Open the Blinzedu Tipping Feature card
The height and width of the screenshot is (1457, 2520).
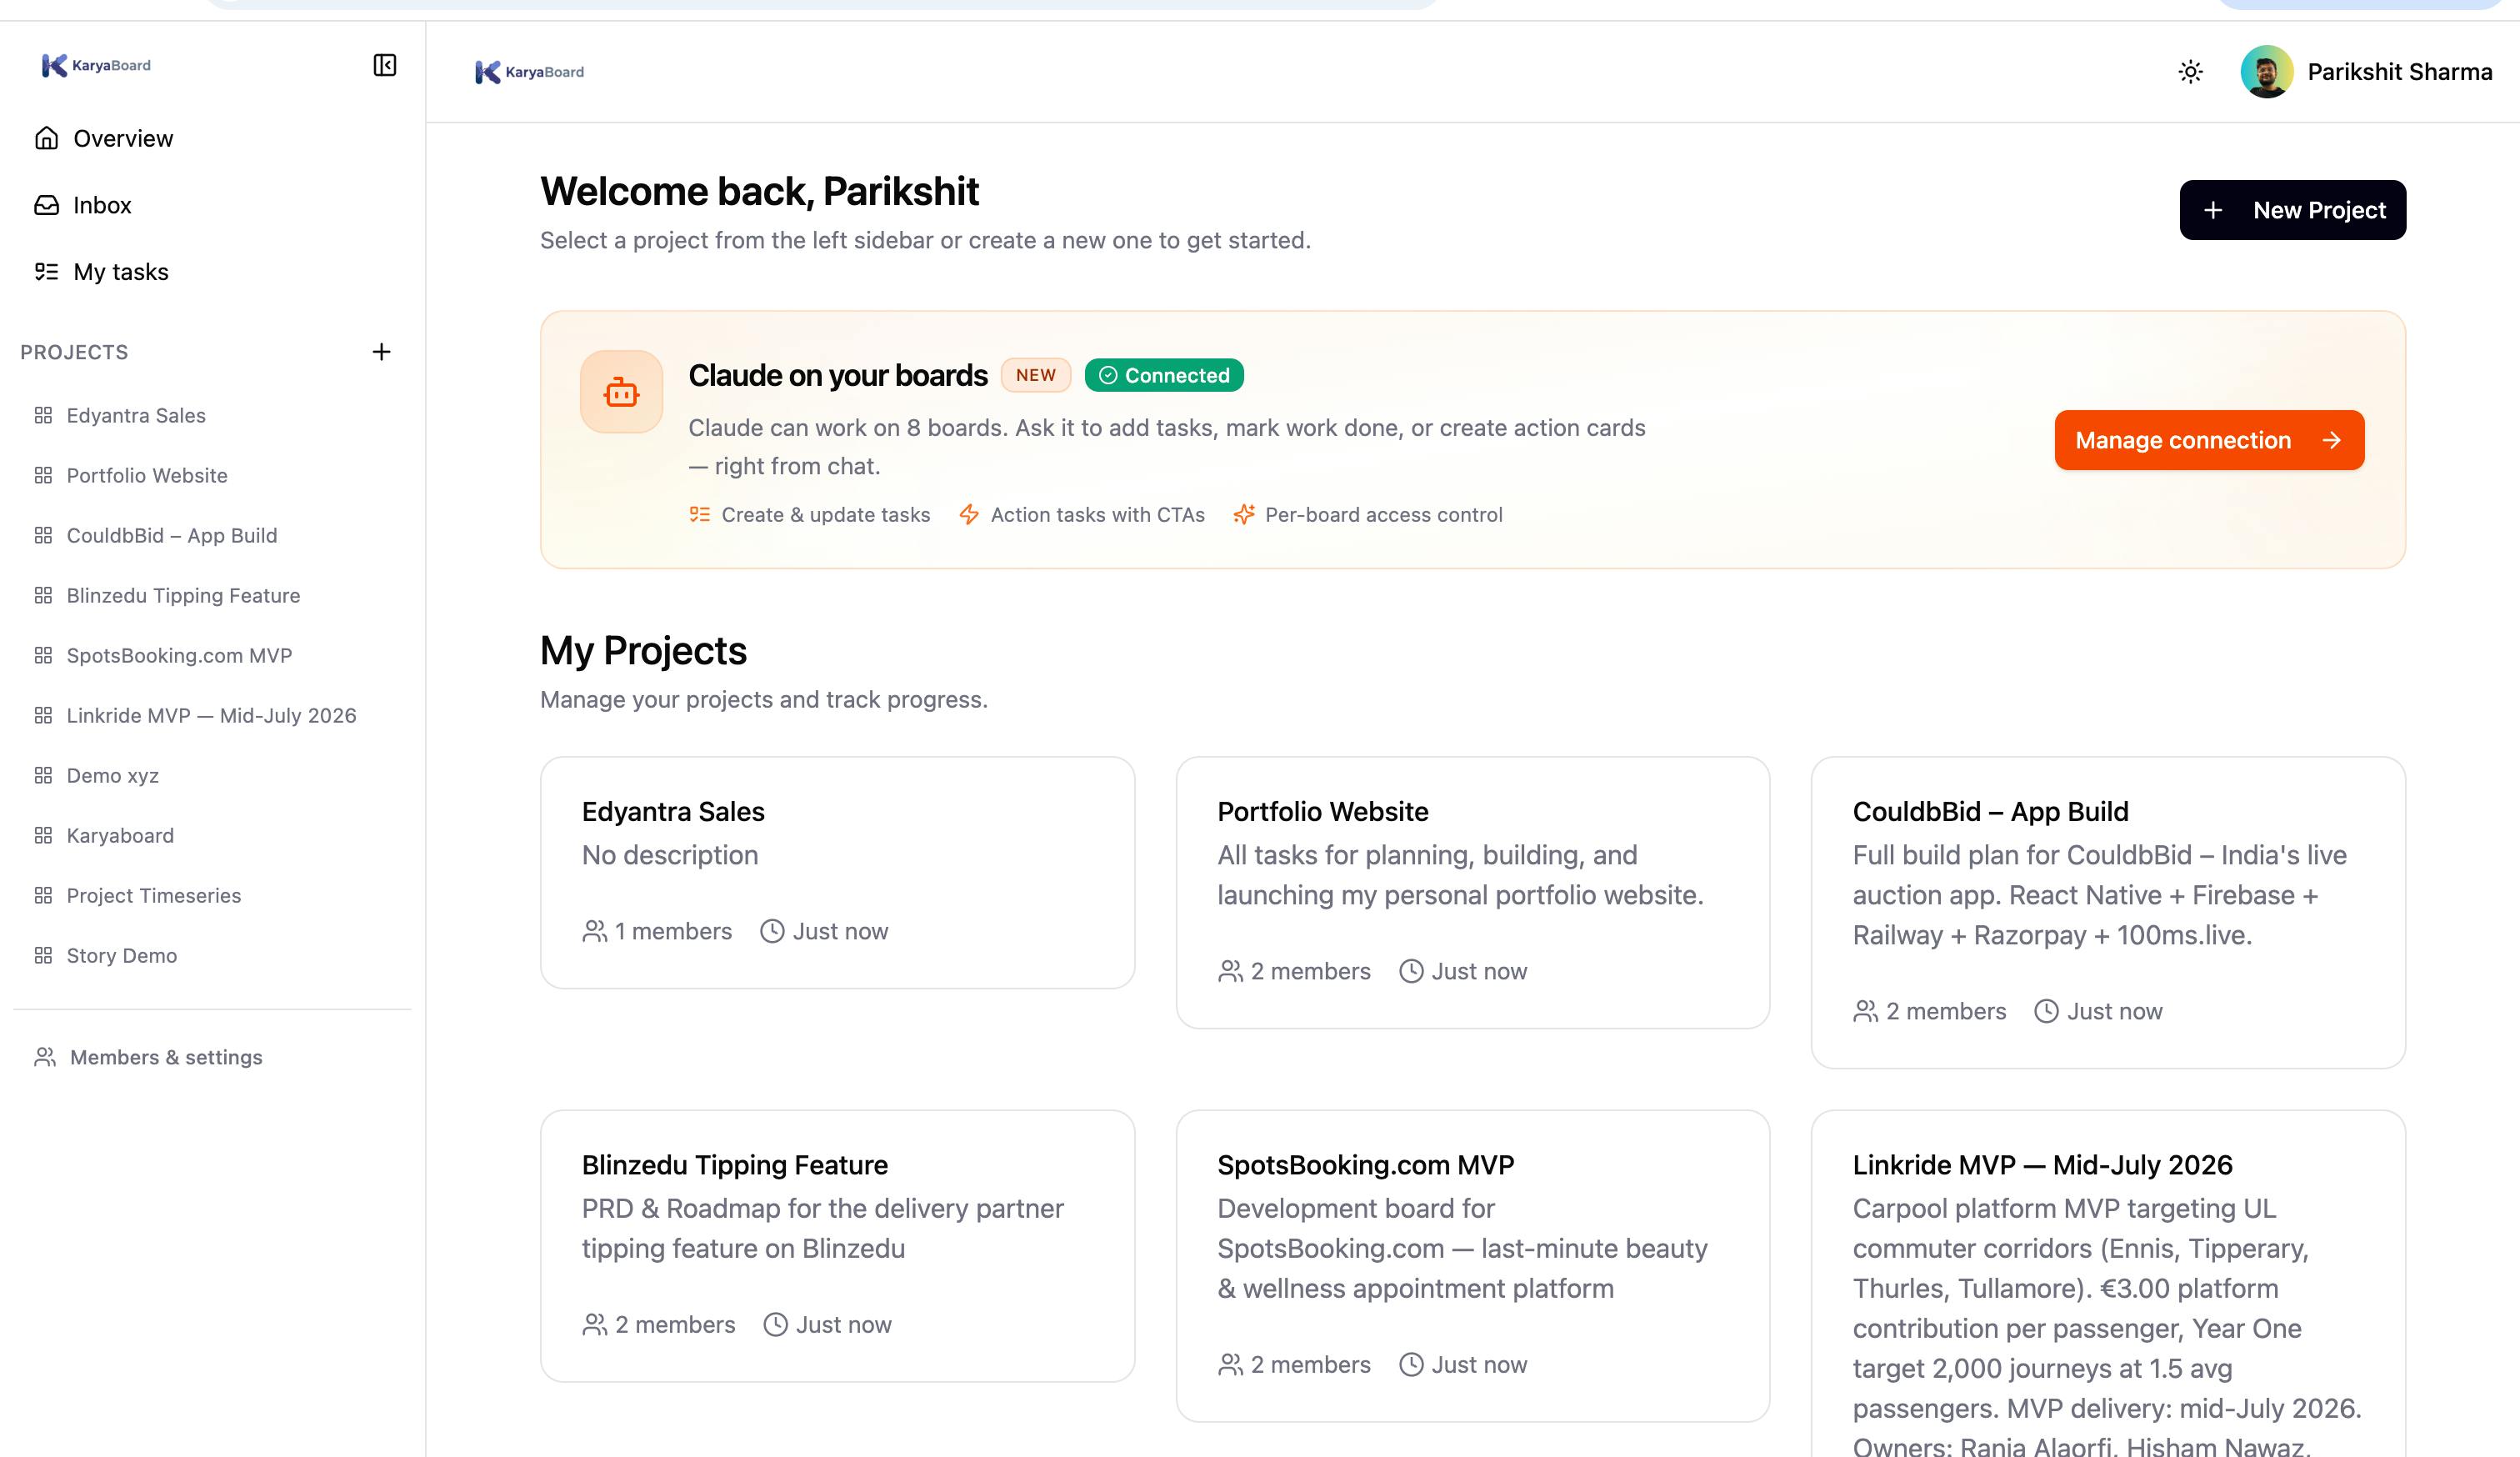click(x=837, y=1246)
